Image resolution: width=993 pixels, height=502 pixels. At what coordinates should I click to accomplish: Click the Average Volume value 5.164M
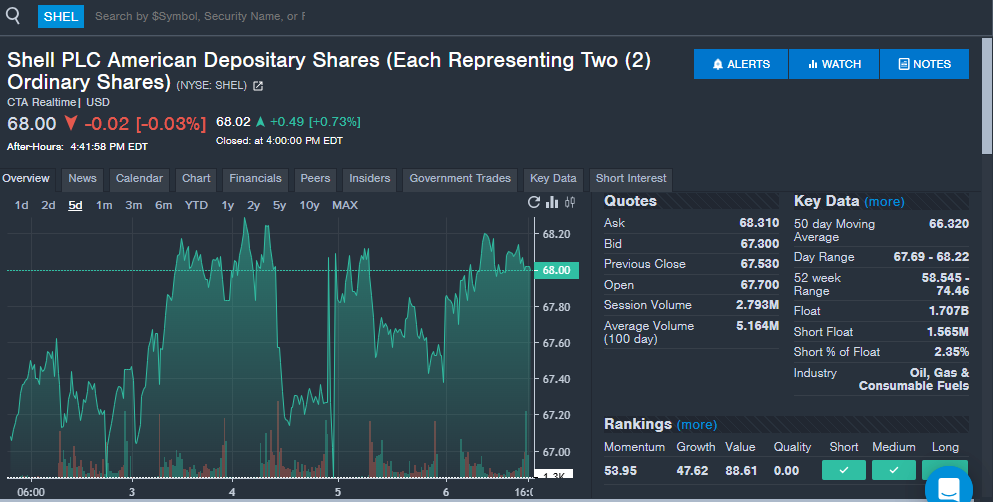pos(757,326)
